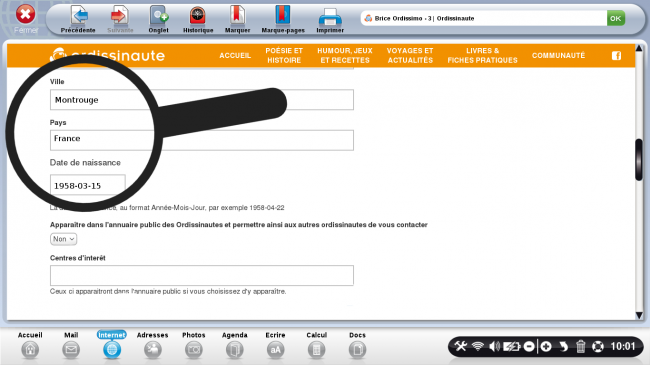Image resolution: width=650 pixels, height=365 pixels.
Task: Expand the Non annuaire dropdown
Action: [63, 239]
